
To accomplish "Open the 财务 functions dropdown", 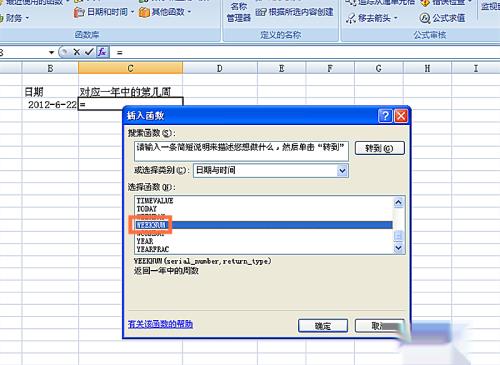I will 14,18.
